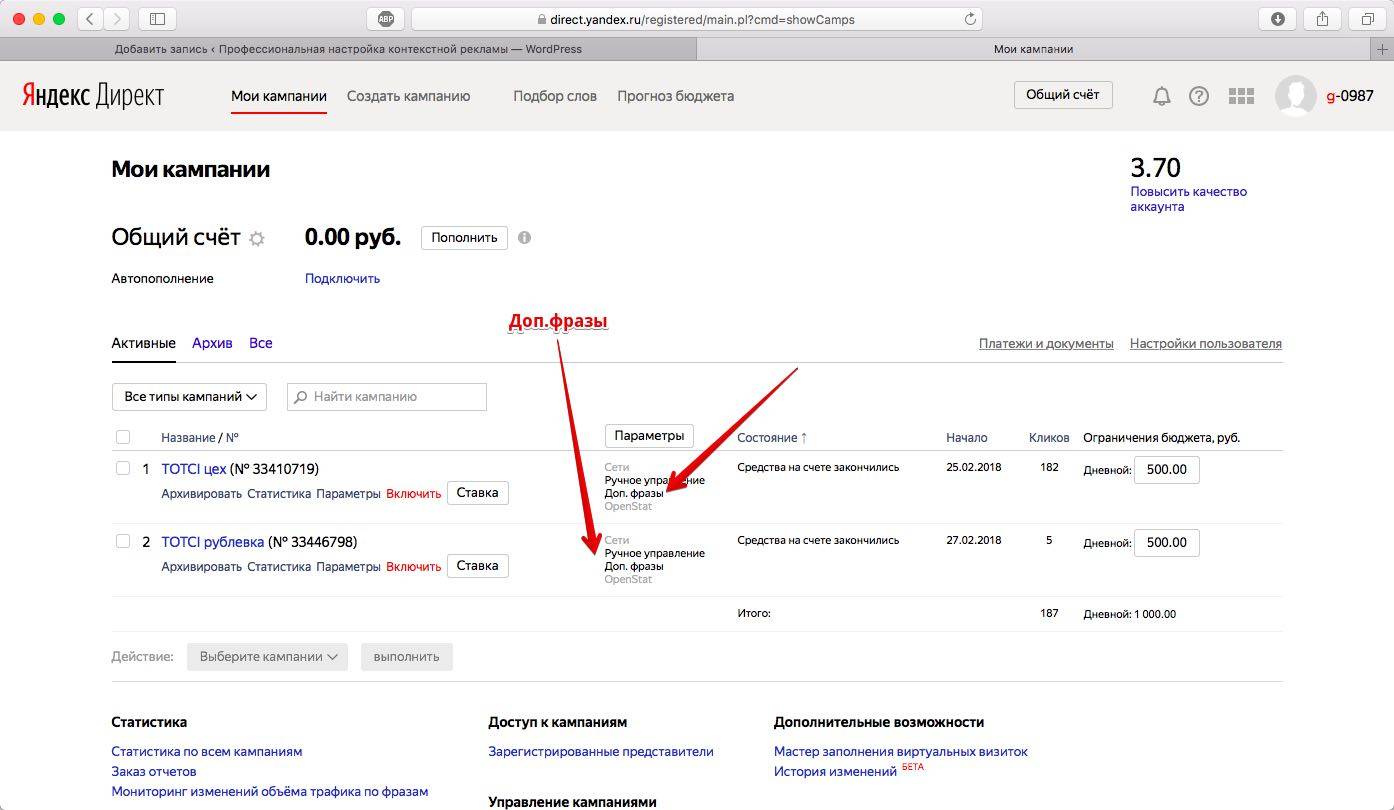The width and height of the screenshot is (1394, 810).
Task: Click the help question mark icon
Action: click(x=1199, y=96)
